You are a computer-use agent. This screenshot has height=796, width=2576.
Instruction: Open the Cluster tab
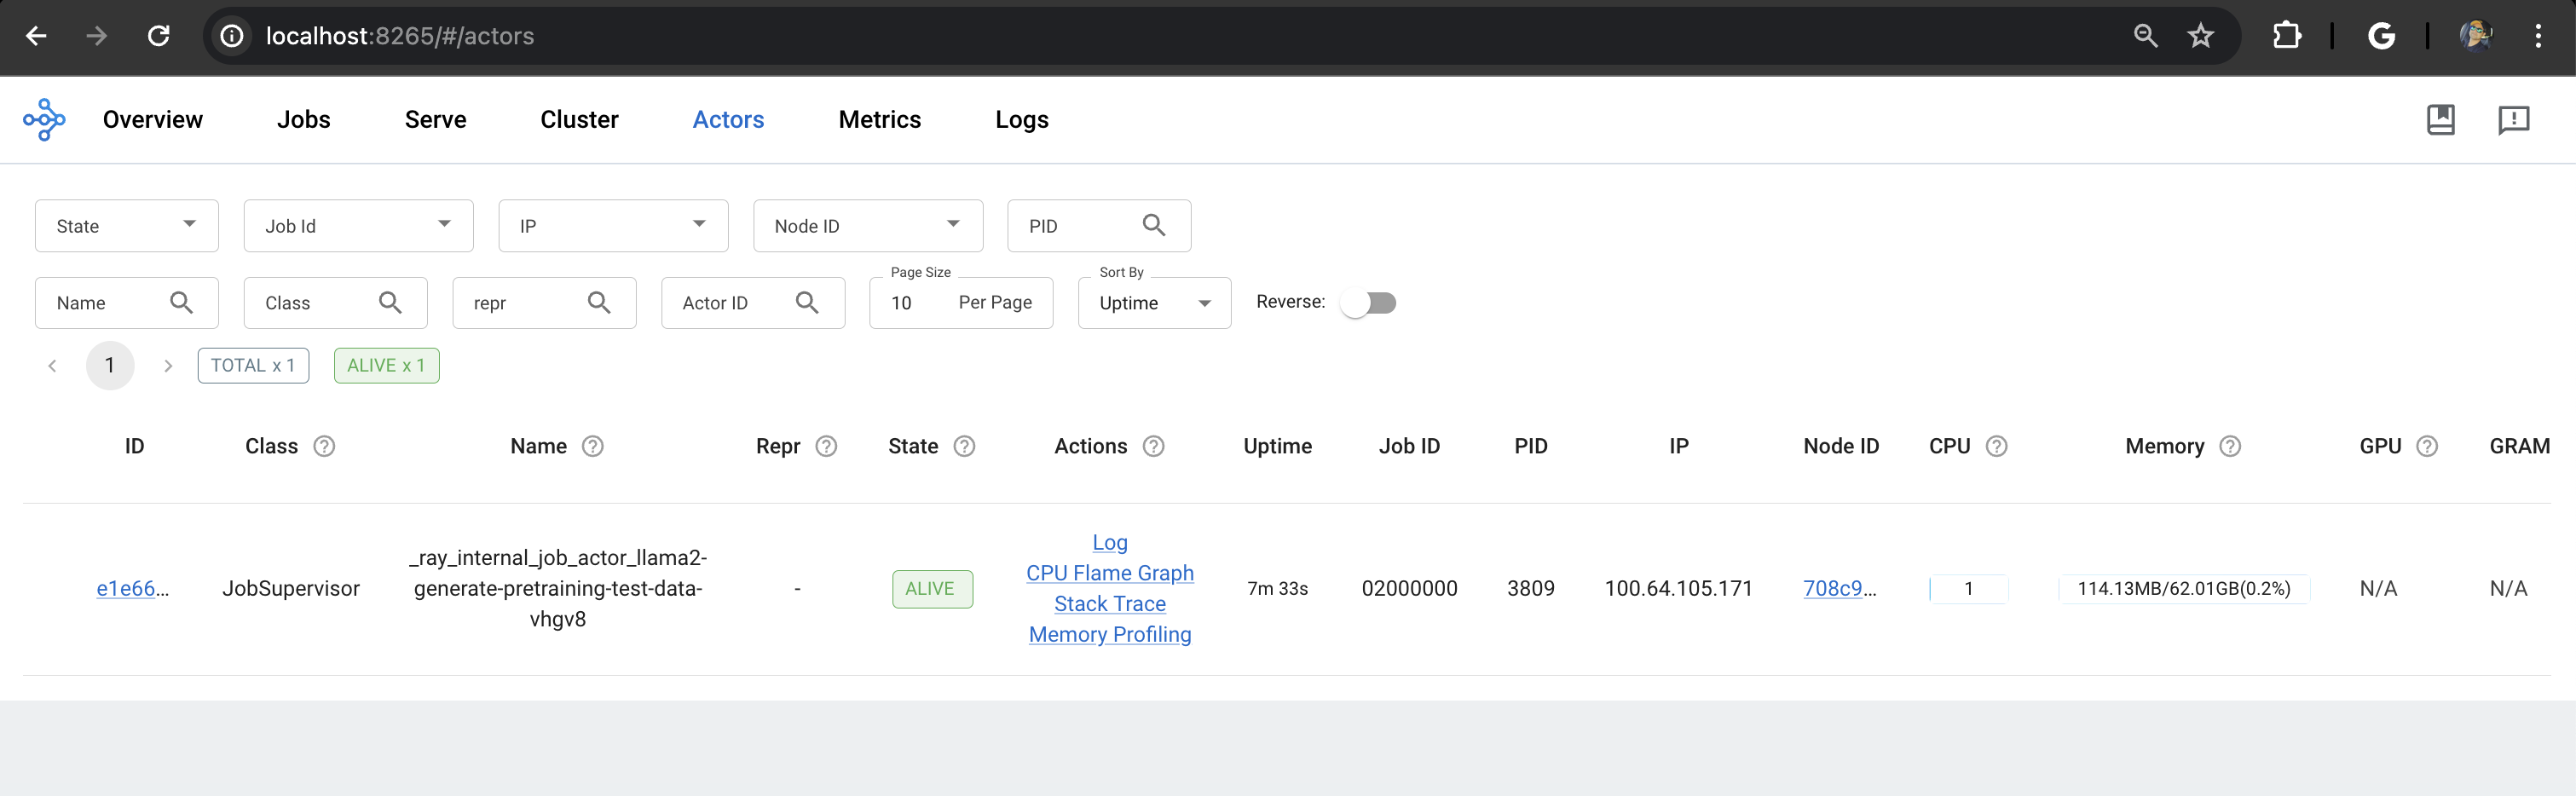pos(579,119)
